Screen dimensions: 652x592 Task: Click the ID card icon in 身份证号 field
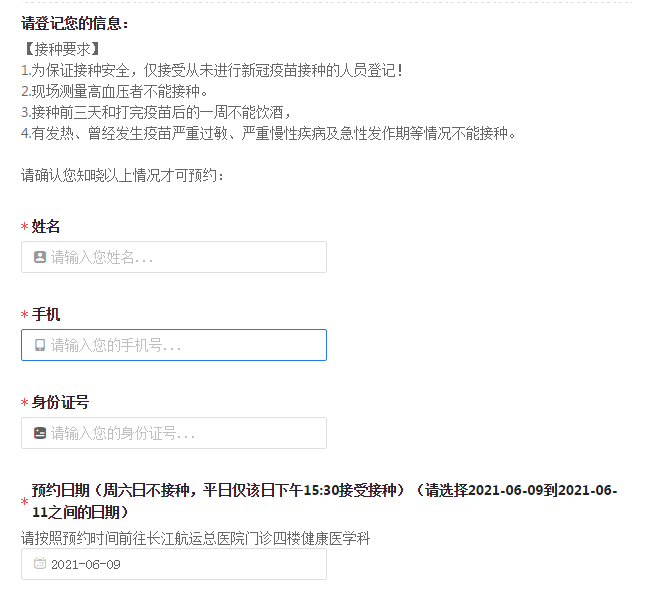pos(40,433)
